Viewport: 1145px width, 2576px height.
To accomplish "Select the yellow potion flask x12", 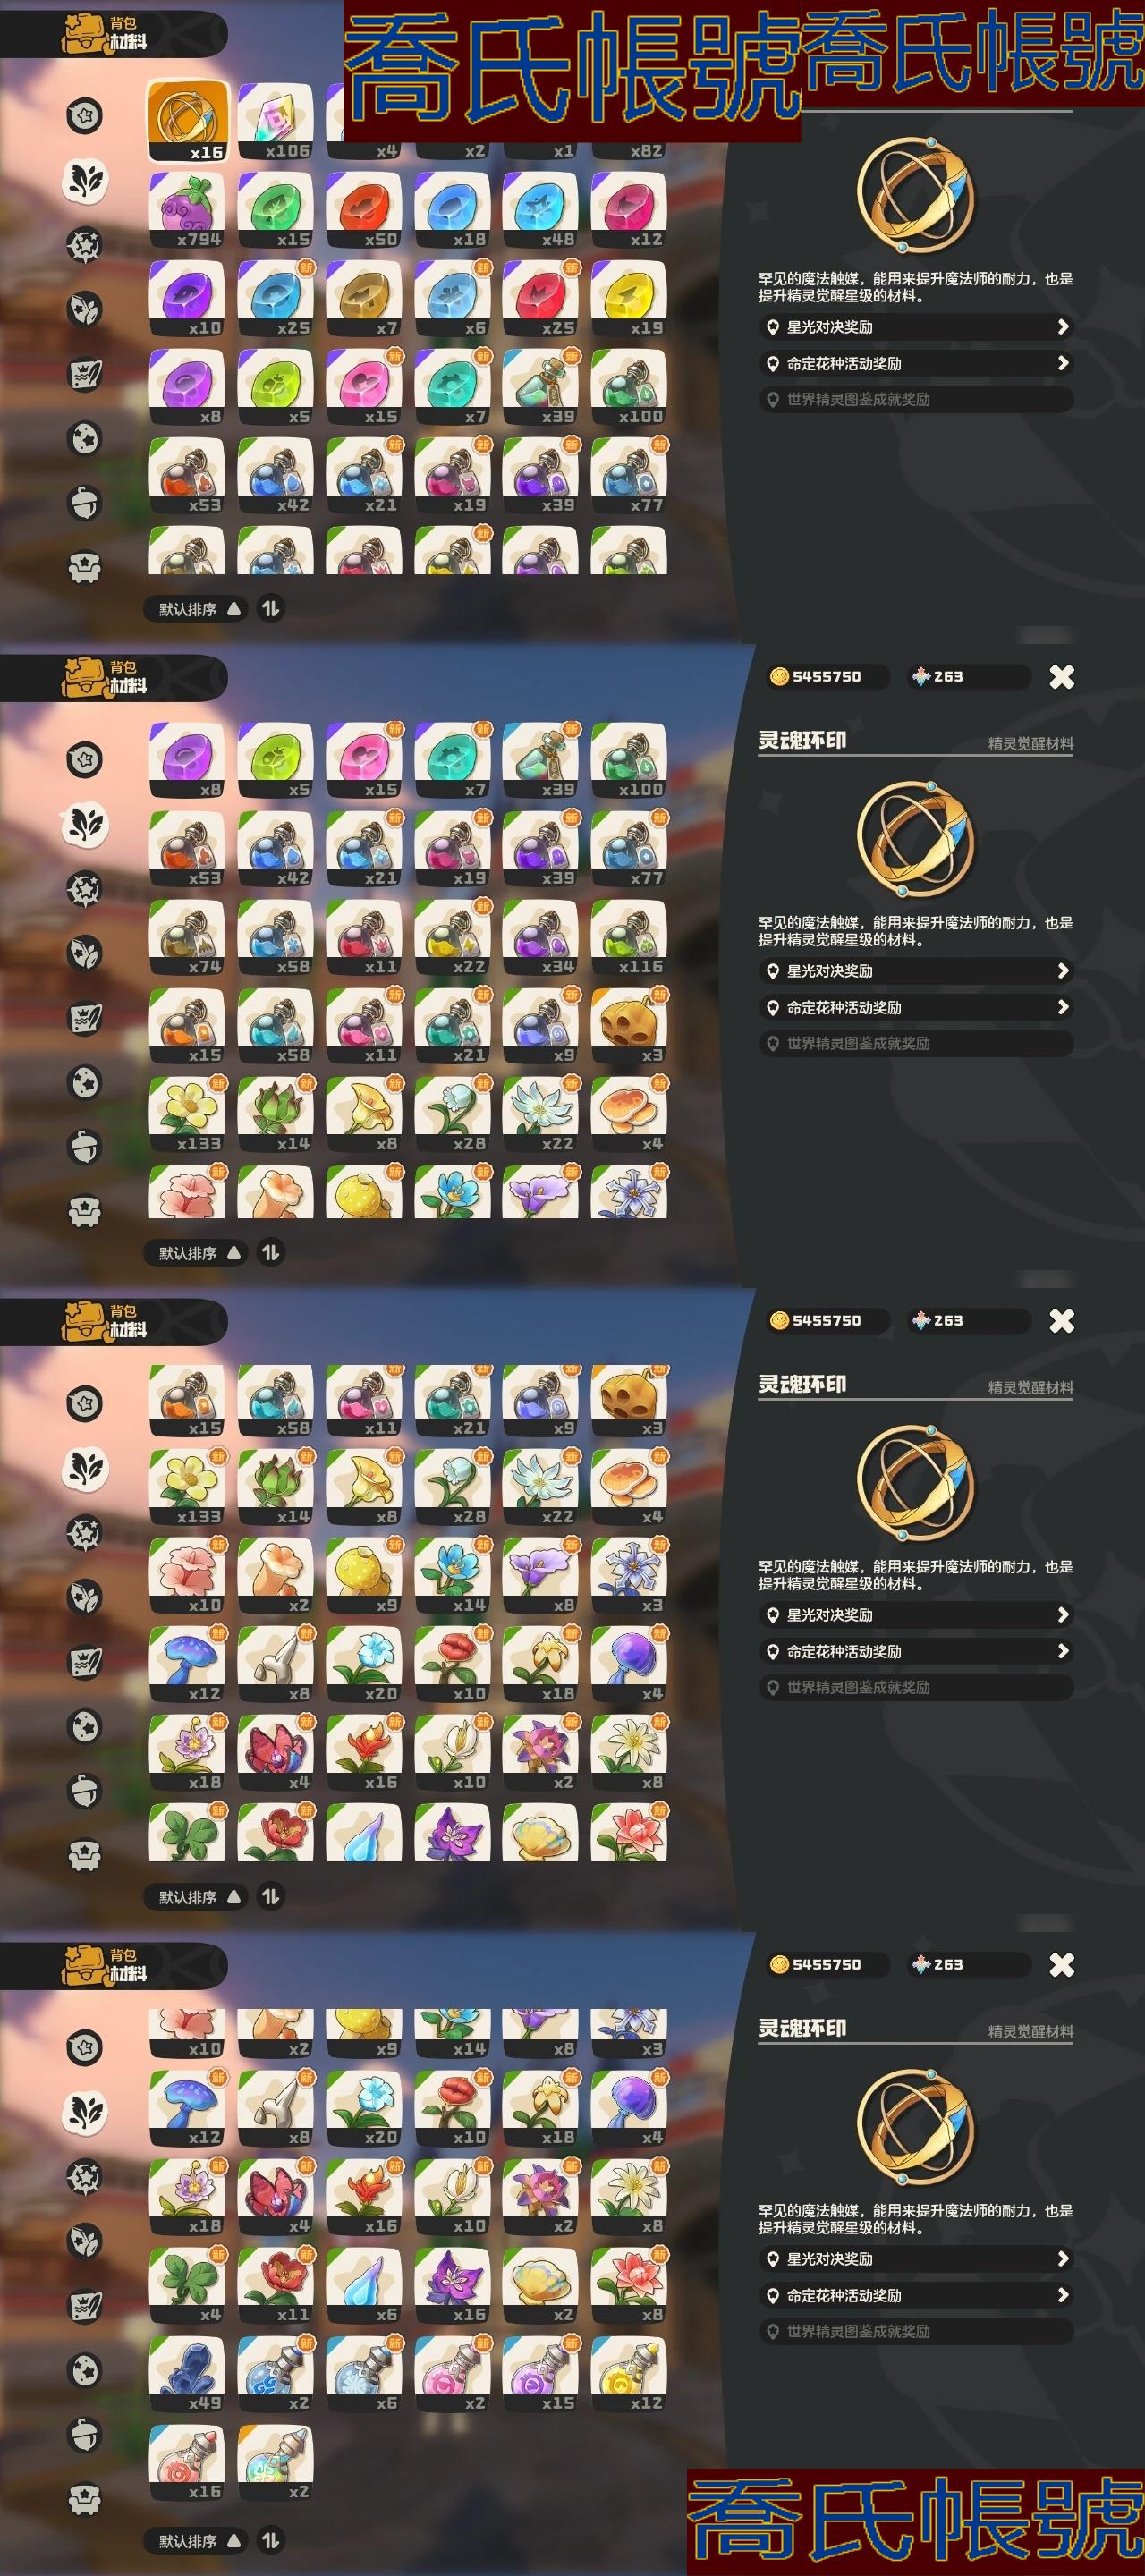I will point(628,2373).
